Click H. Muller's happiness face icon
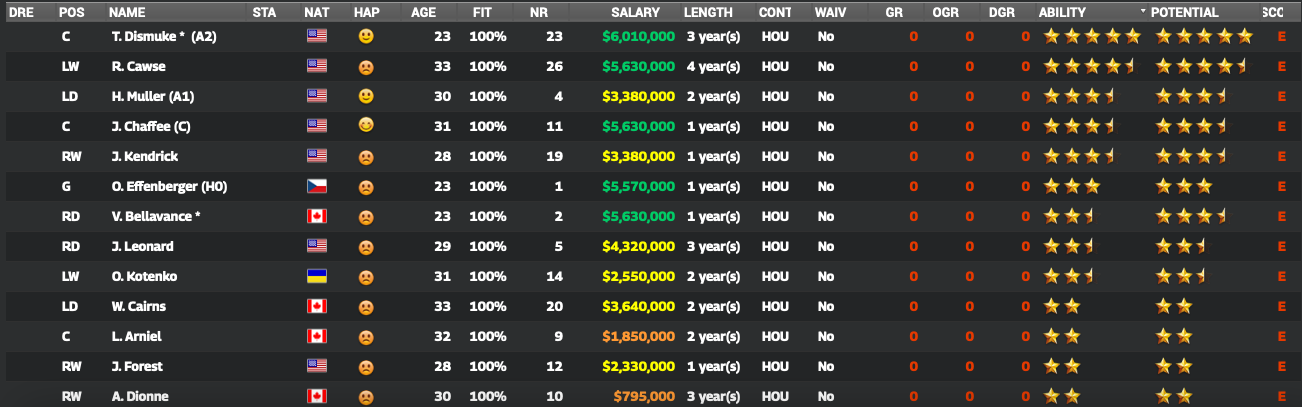Image resolution: width=1302 pixels, height=407 pixels. [366, 96]
